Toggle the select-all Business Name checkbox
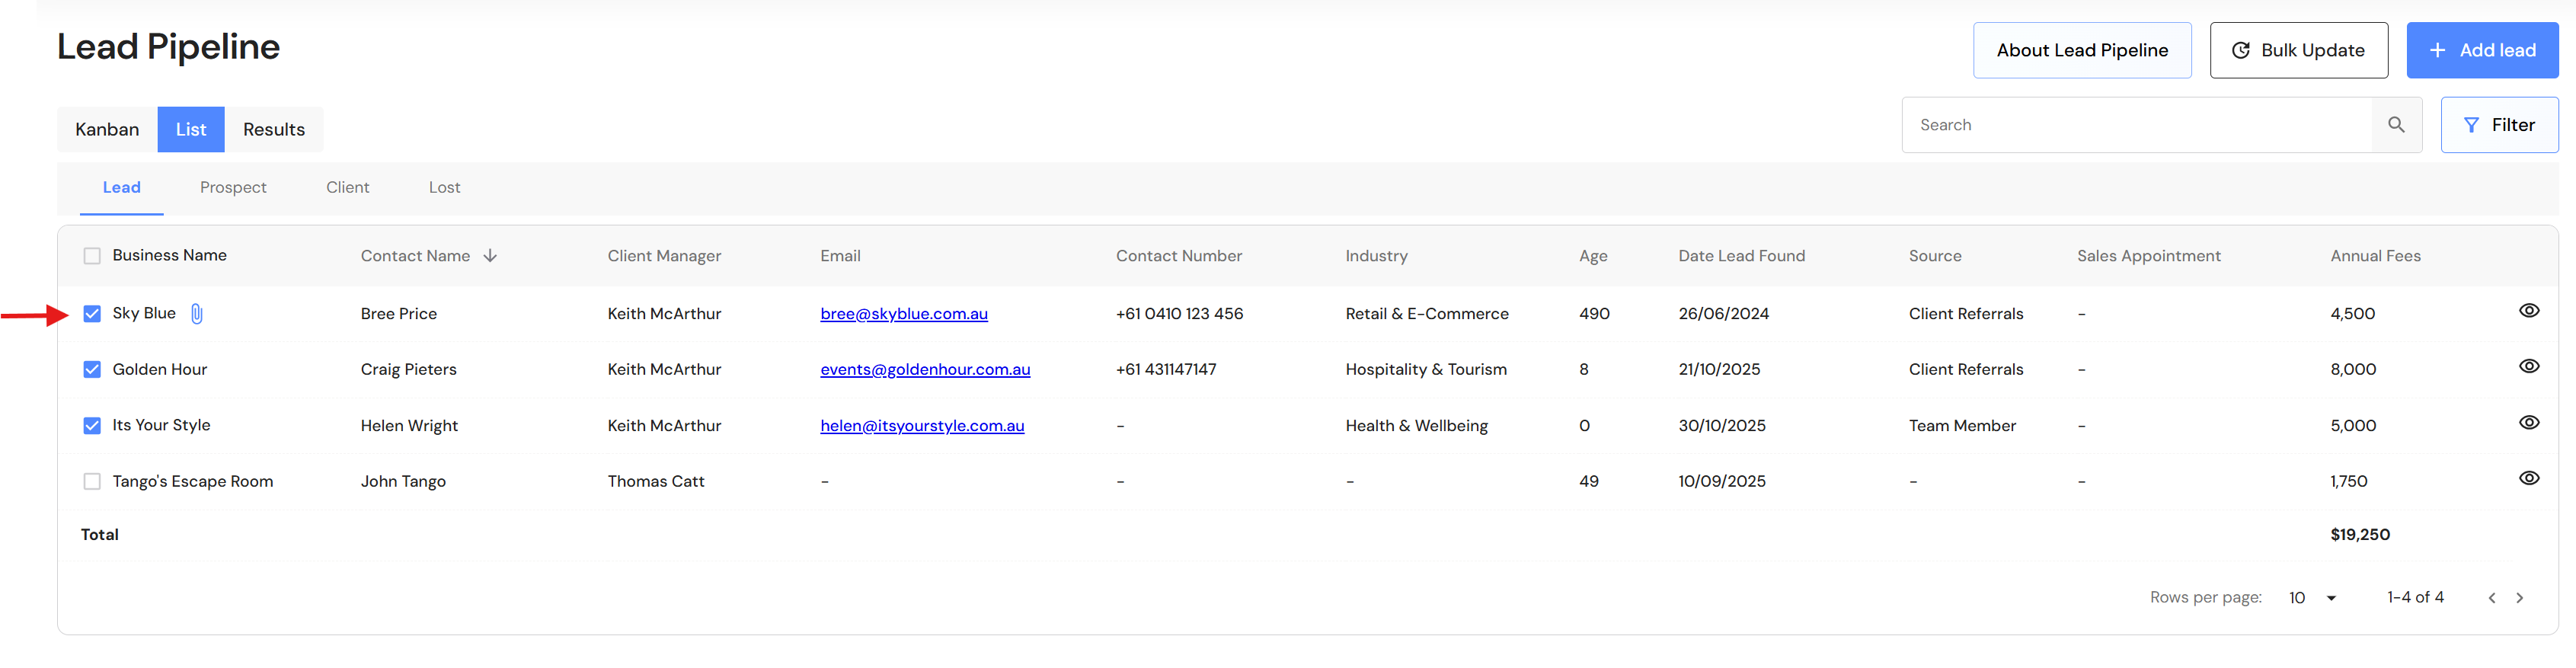 (x=92, y=256)
